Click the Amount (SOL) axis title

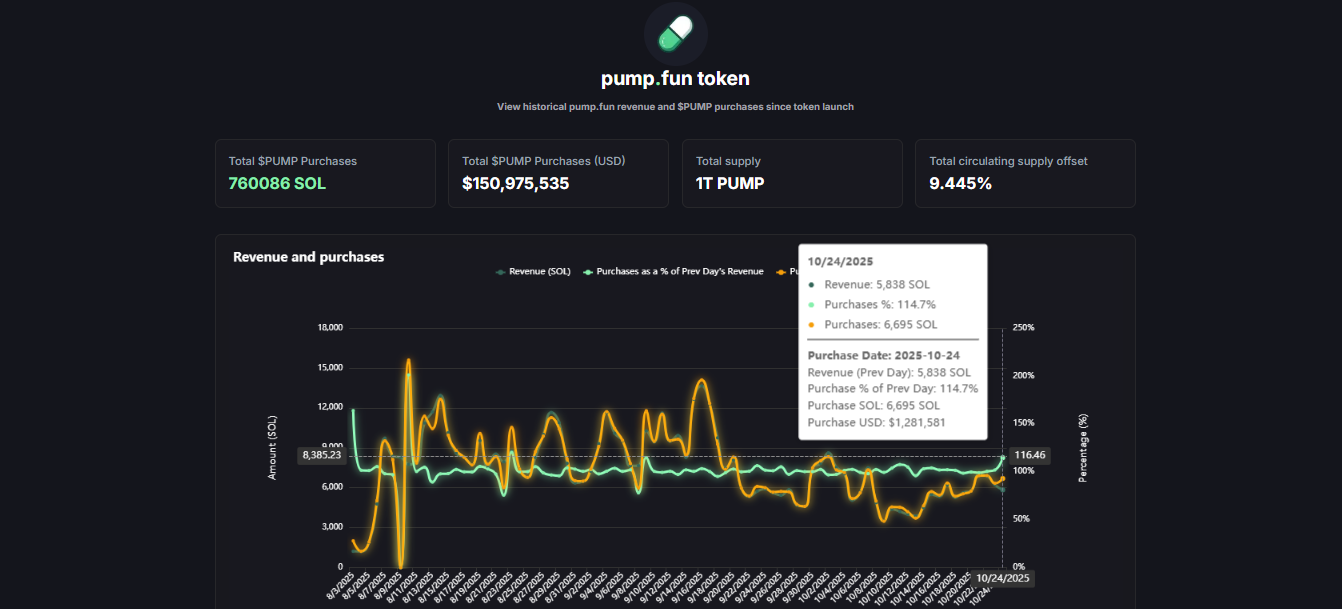(x=272, y=447)
